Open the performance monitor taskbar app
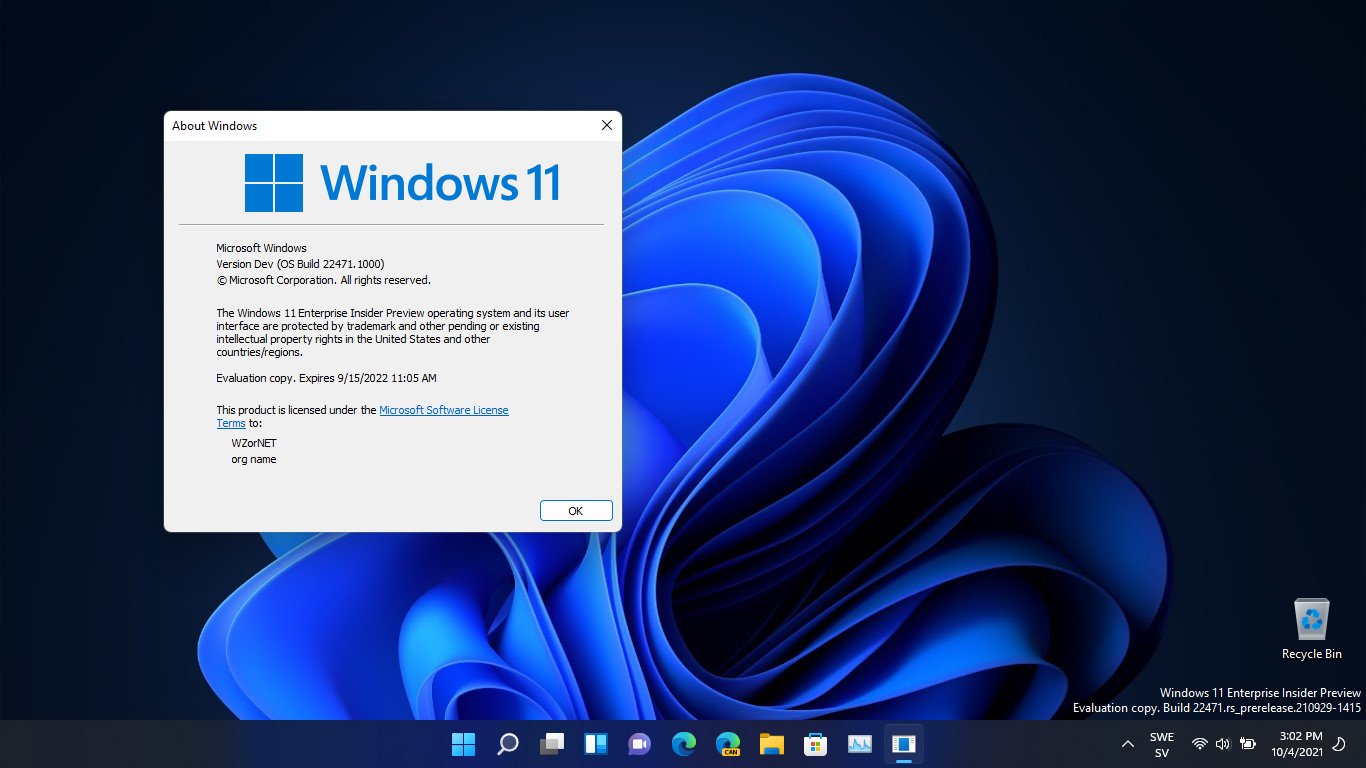Screen dimensions: 1366x768 point(860,744)
